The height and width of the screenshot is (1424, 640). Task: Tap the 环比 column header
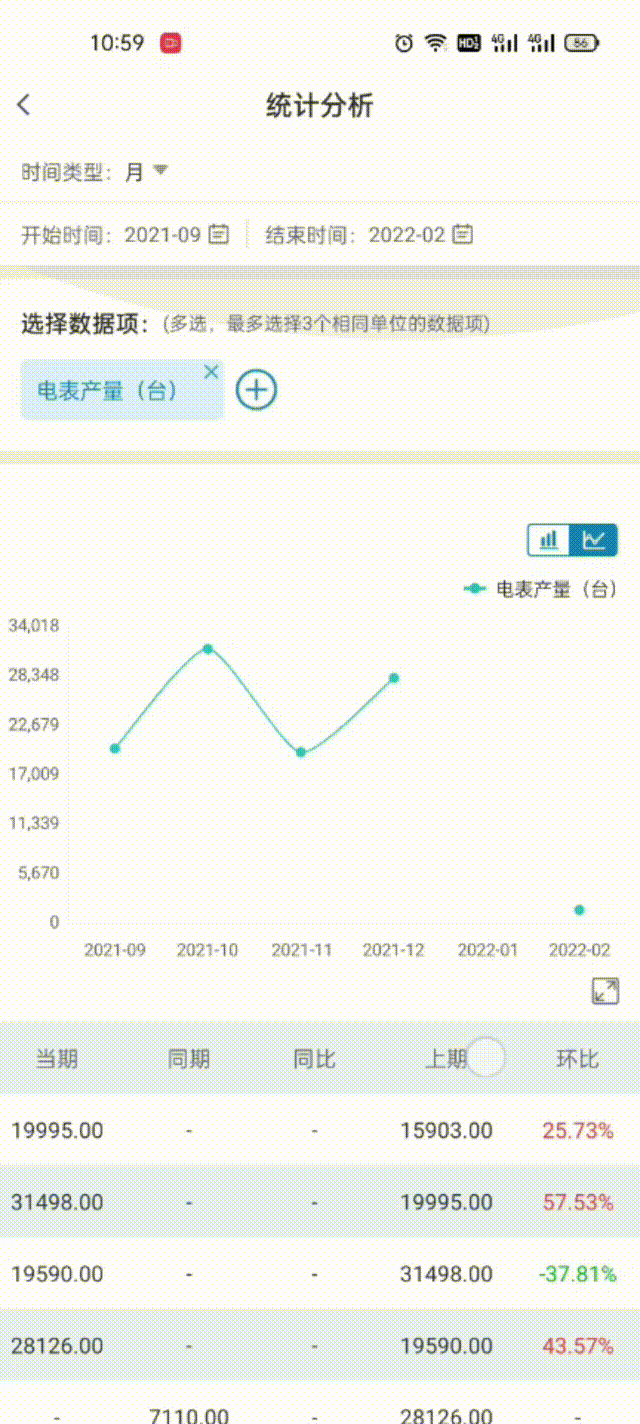pyautogui.click(x=577, y=1059)
